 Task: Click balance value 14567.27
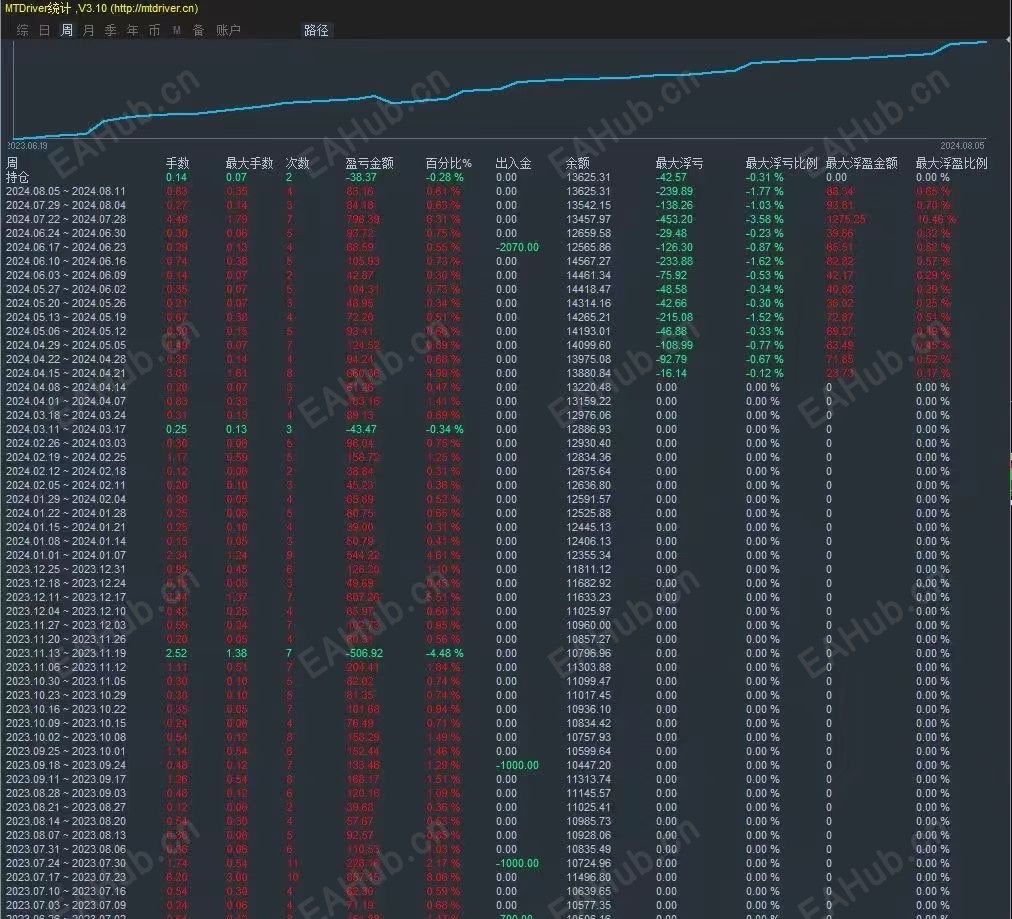pos(589,261)
